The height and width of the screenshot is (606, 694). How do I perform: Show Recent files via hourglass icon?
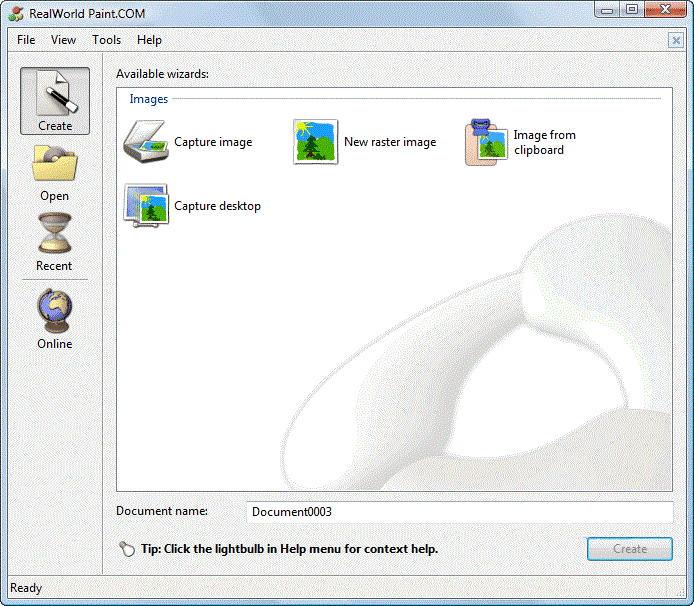tap(55, 241)
